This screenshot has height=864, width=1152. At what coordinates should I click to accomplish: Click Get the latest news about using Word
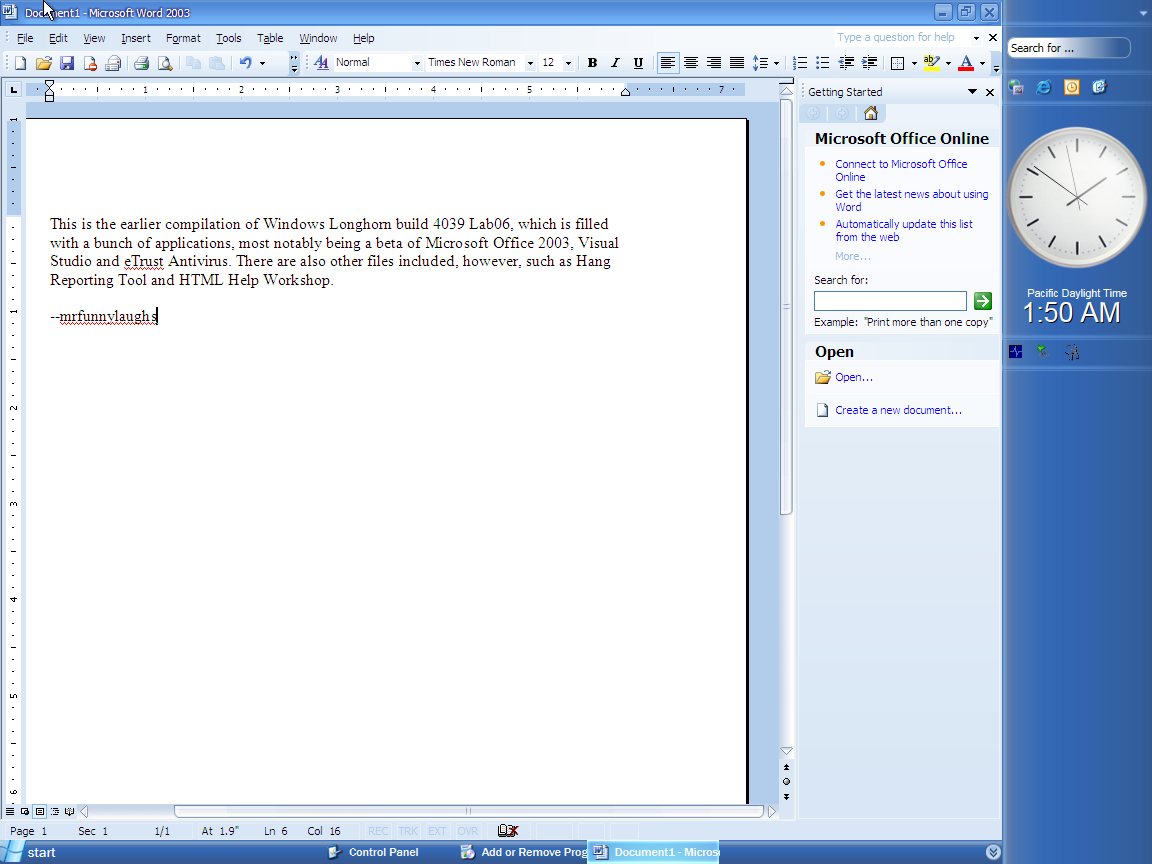coord(911,201)
